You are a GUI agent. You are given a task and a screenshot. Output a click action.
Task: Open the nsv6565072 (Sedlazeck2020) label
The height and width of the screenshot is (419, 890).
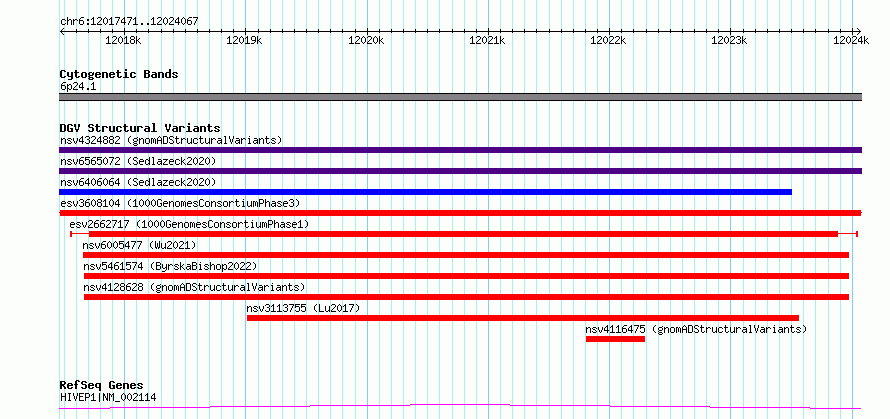138,161
